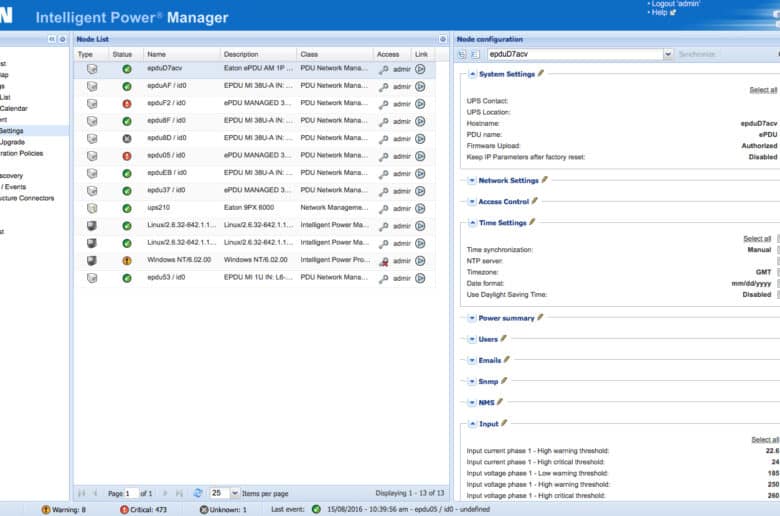Edit Input section with pencil icon
This screenshot has width=780, height=516.
point(504,423)
